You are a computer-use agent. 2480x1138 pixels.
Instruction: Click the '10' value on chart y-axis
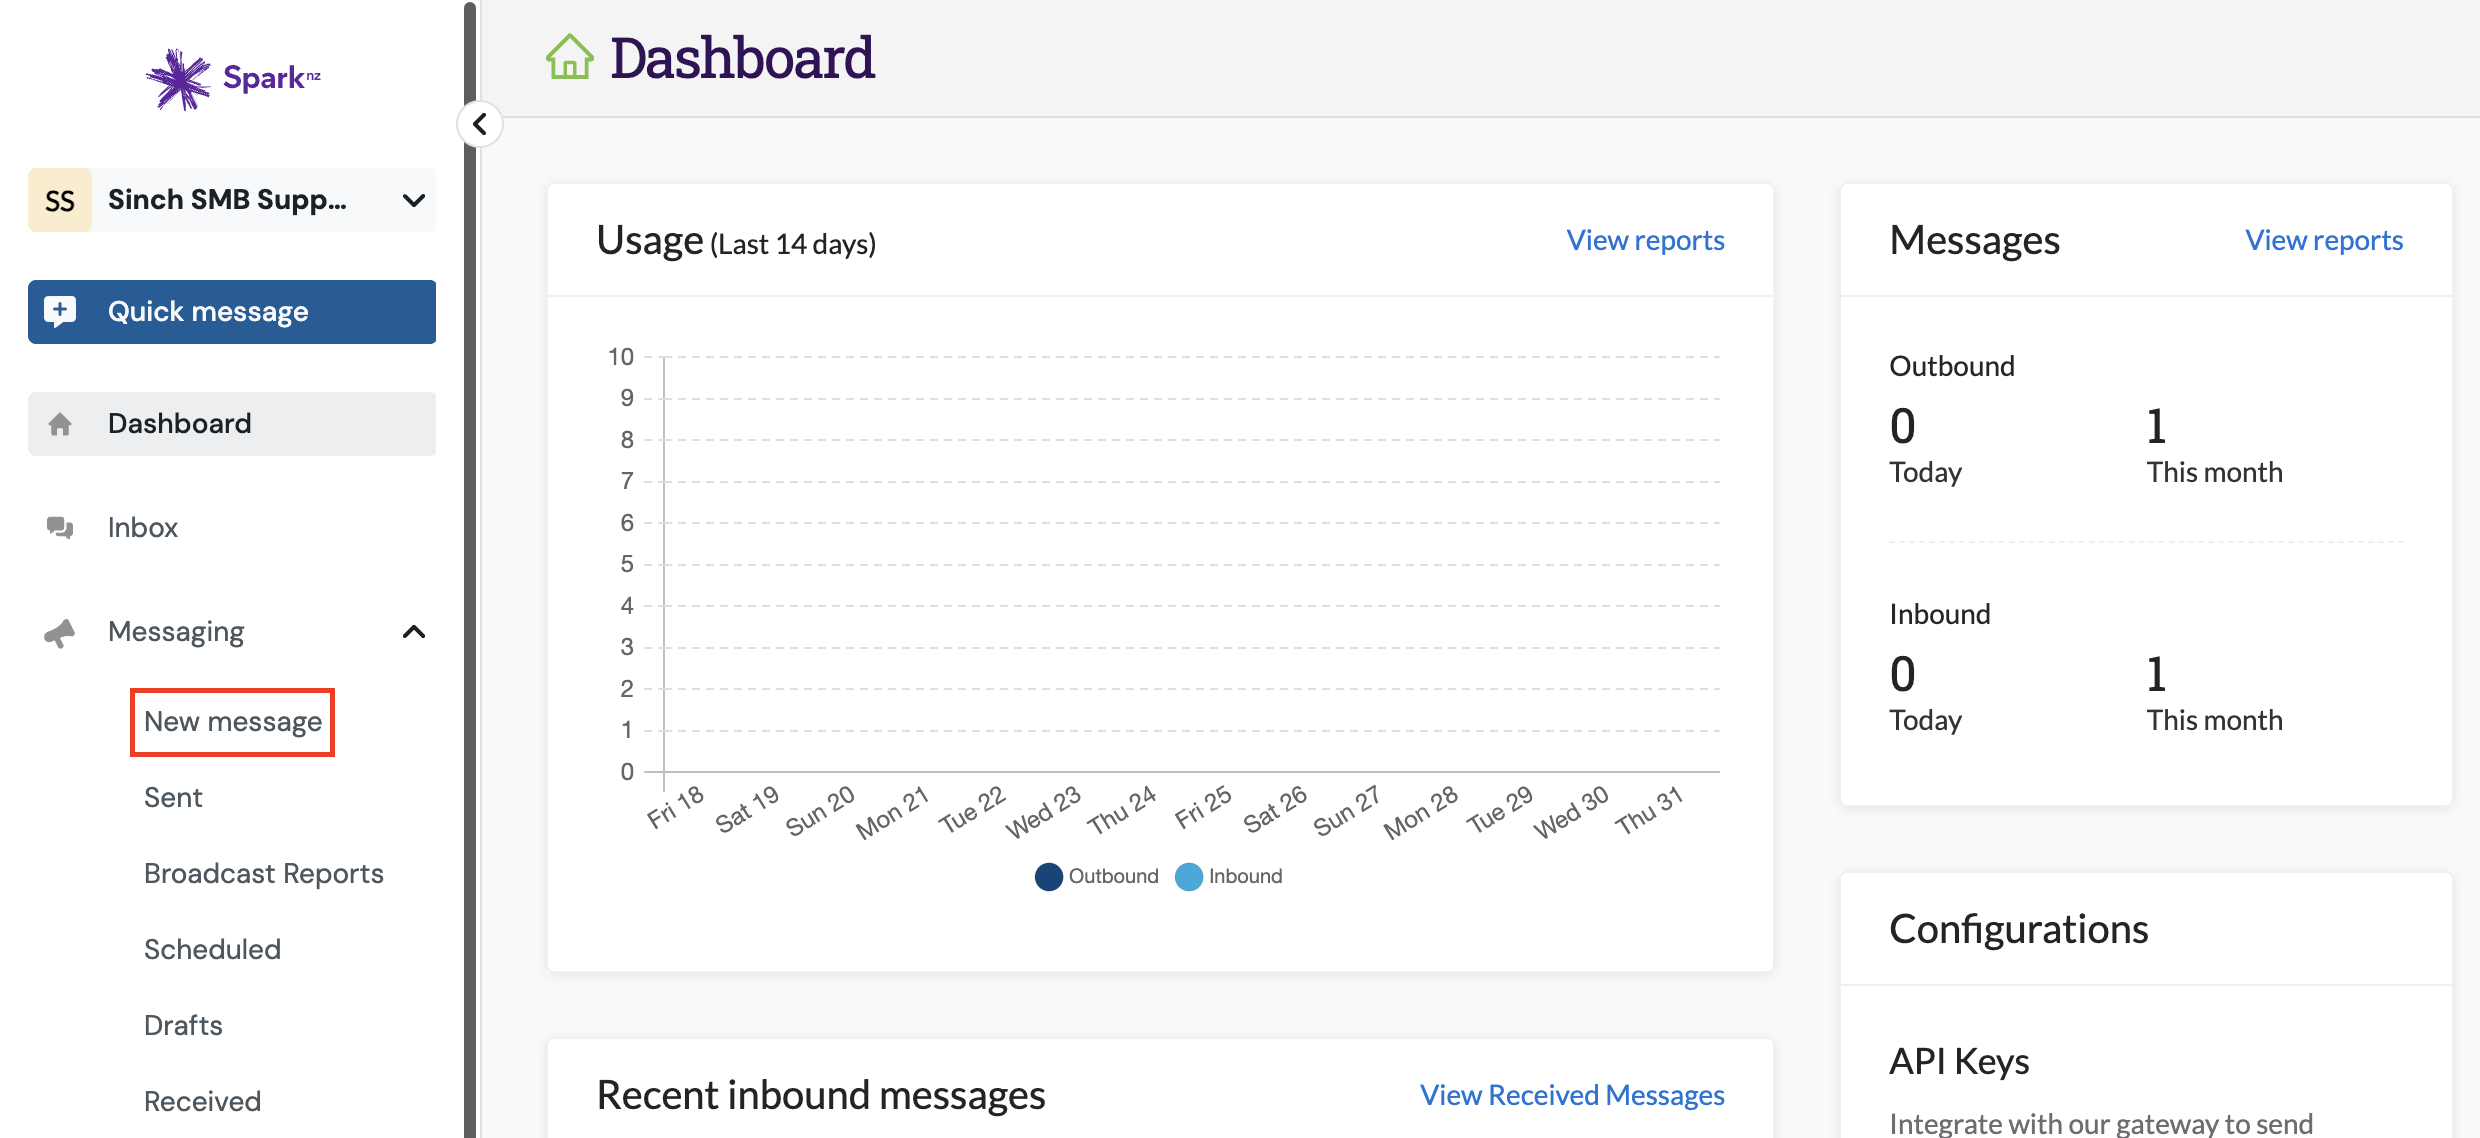pos(621,358)
